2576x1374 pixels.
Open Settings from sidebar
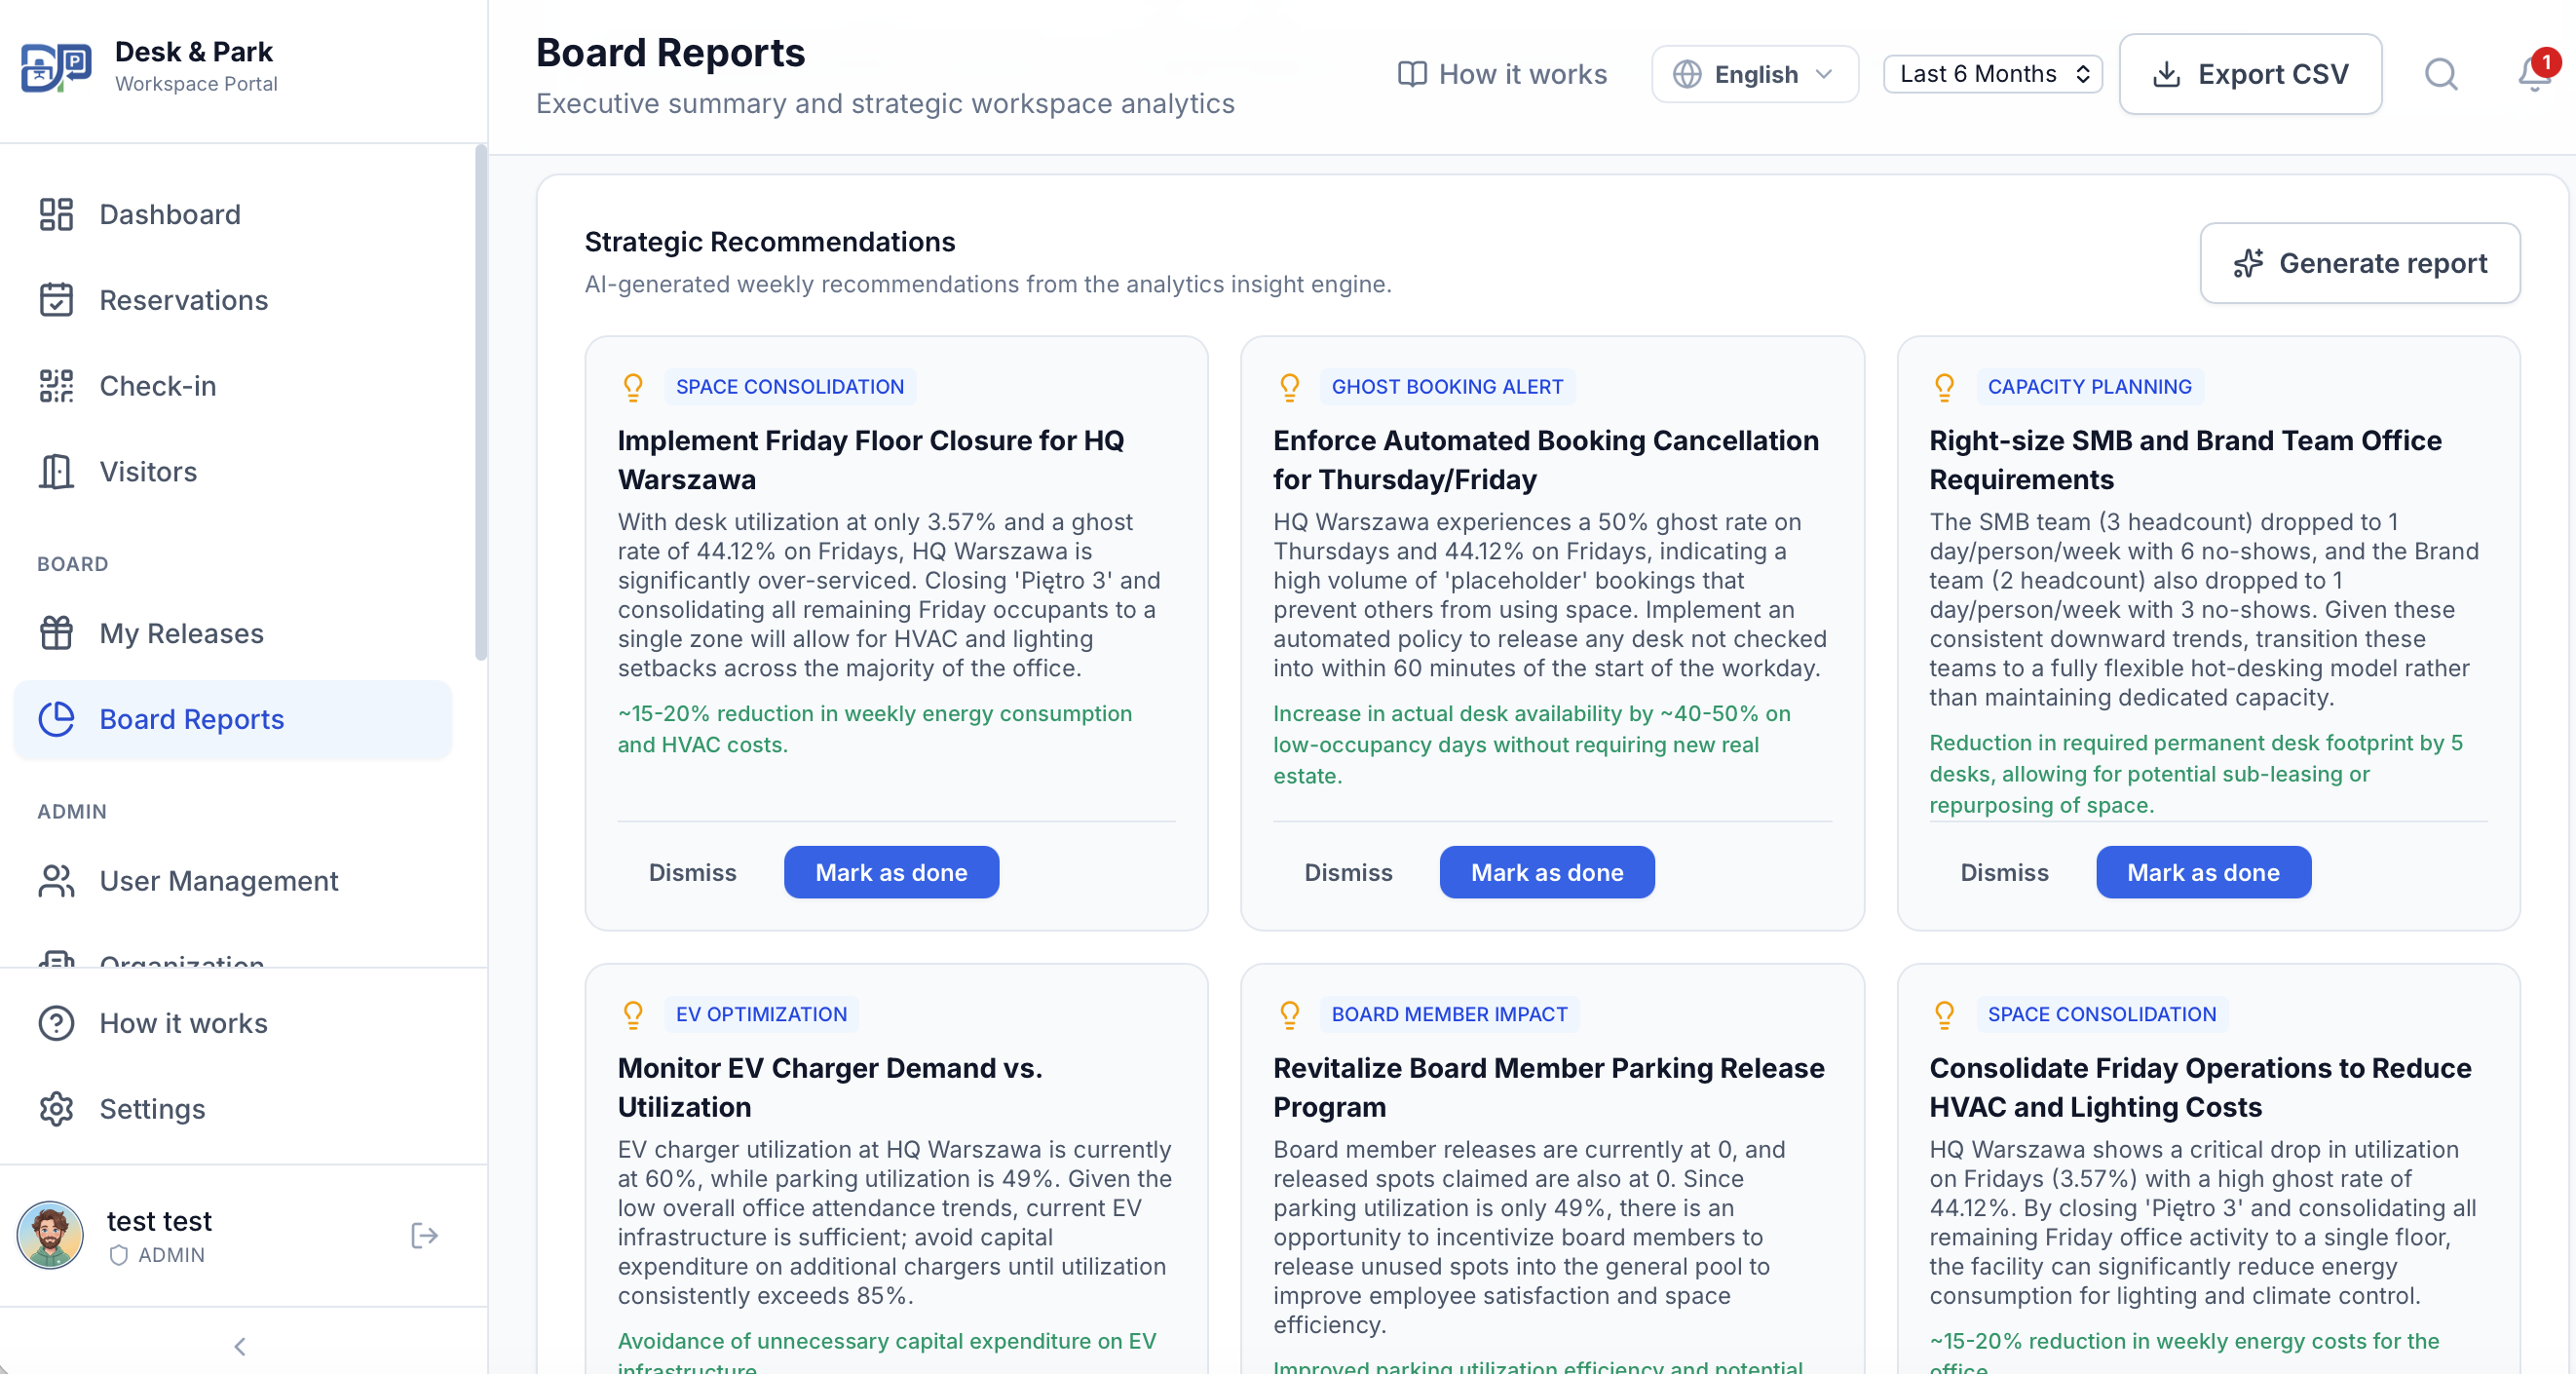click(x=232, y=1110)
